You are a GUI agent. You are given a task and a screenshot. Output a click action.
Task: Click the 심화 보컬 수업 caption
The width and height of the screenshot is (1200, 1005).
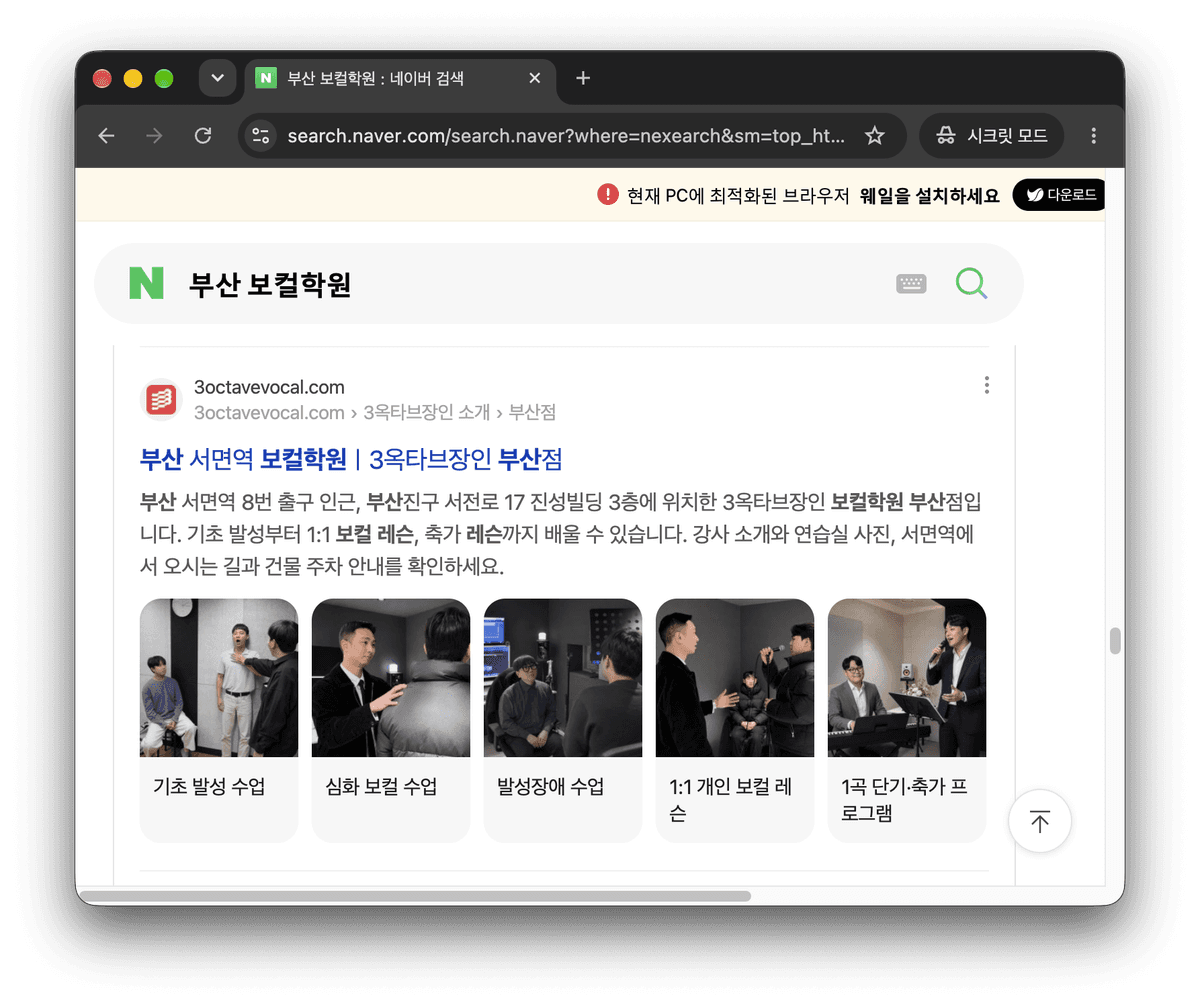pos(381,786)
